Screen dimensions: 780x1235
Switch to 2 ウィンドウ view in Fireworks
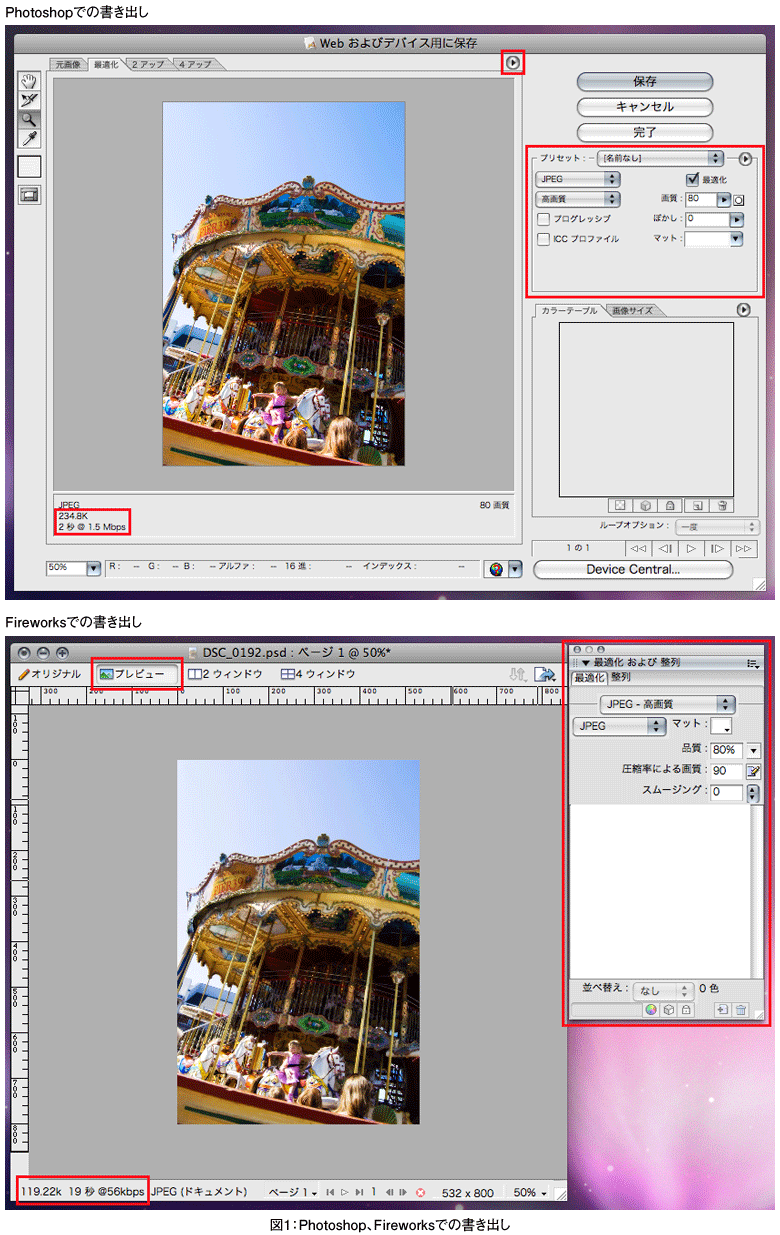tap(225, 674)
